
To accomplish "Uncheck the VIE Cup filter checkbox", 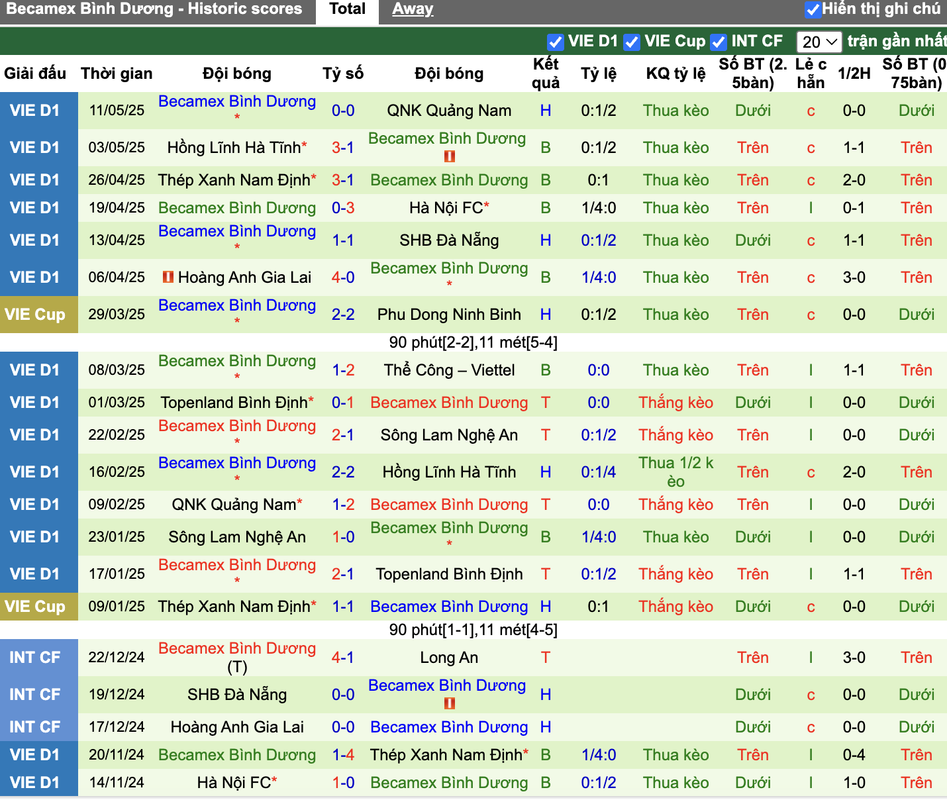I will click(x=632, y=42).
